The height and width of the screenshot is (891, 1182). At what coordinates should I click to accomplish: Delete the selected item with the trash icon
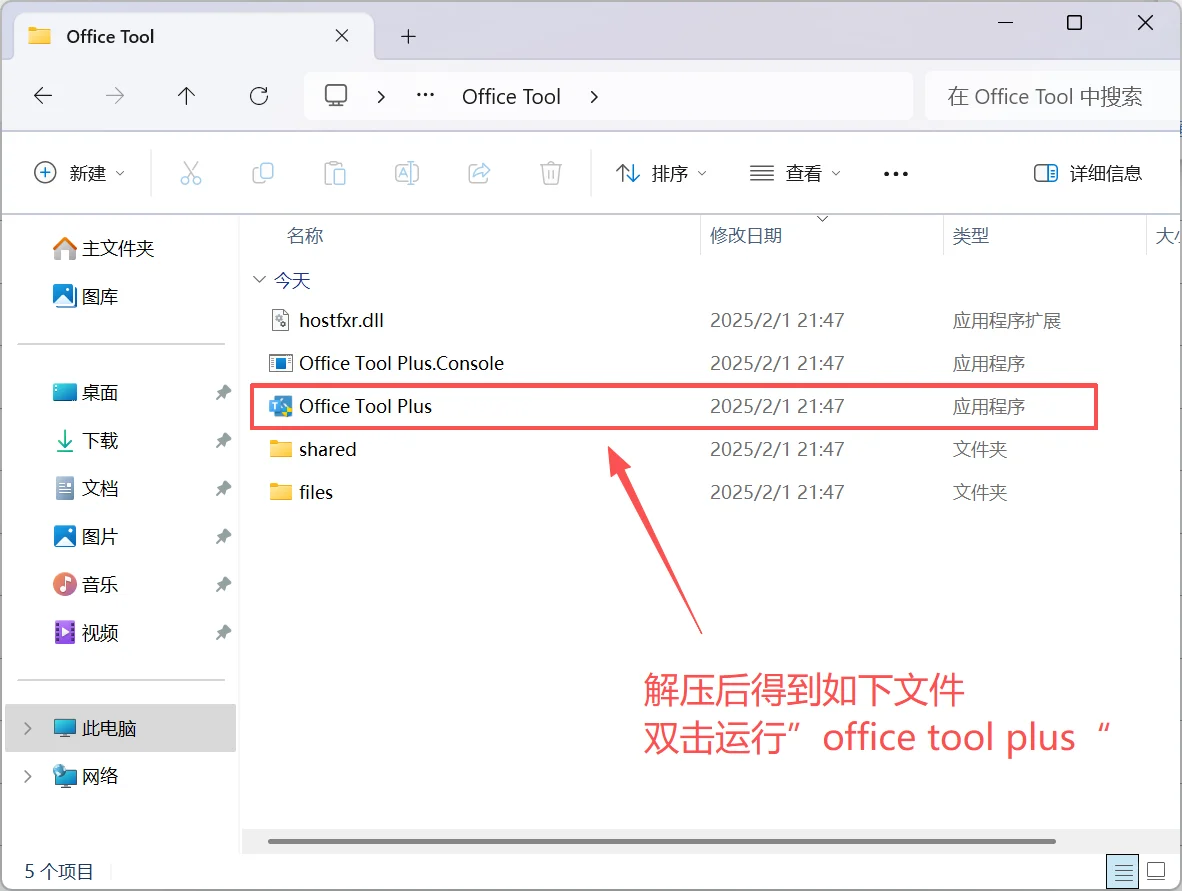tap(550, 172)
